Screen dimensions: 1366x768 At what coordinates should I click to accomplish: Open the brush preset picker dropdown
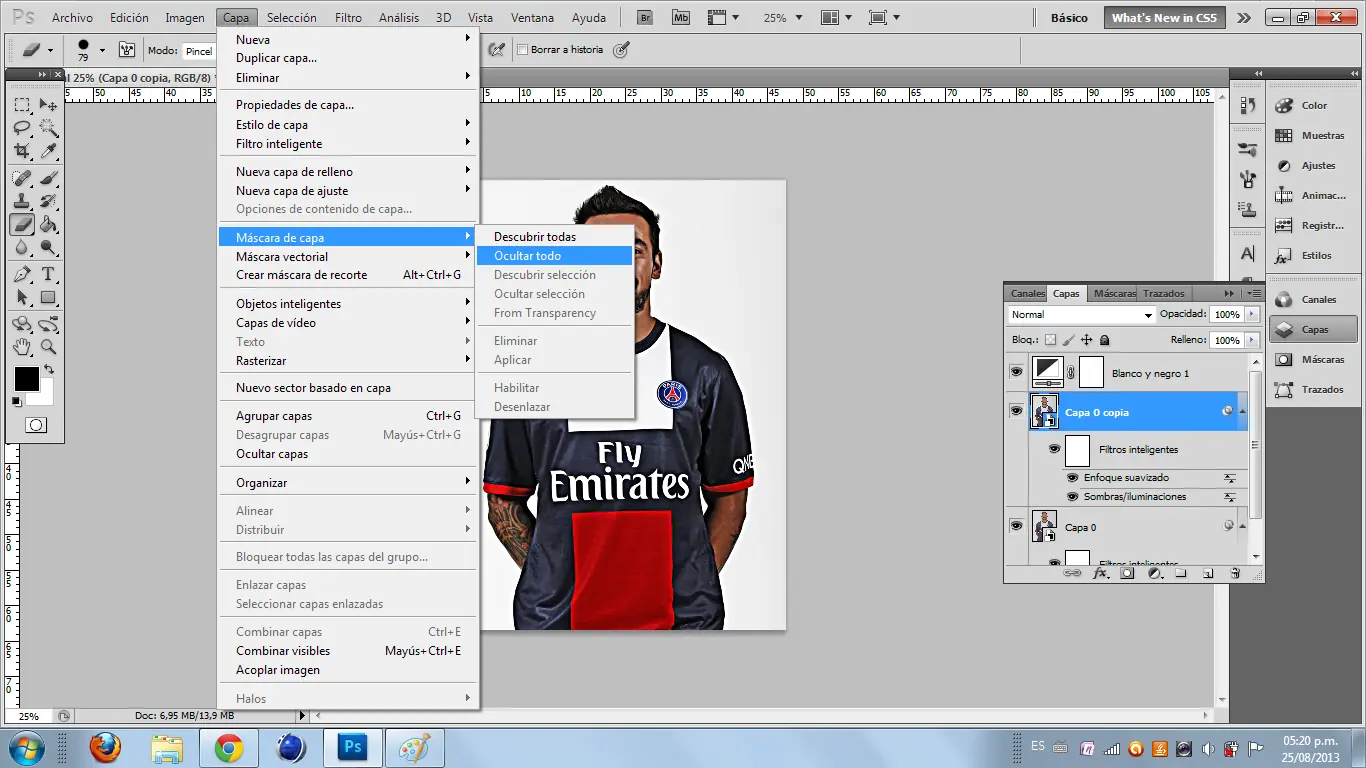(102, 50)
